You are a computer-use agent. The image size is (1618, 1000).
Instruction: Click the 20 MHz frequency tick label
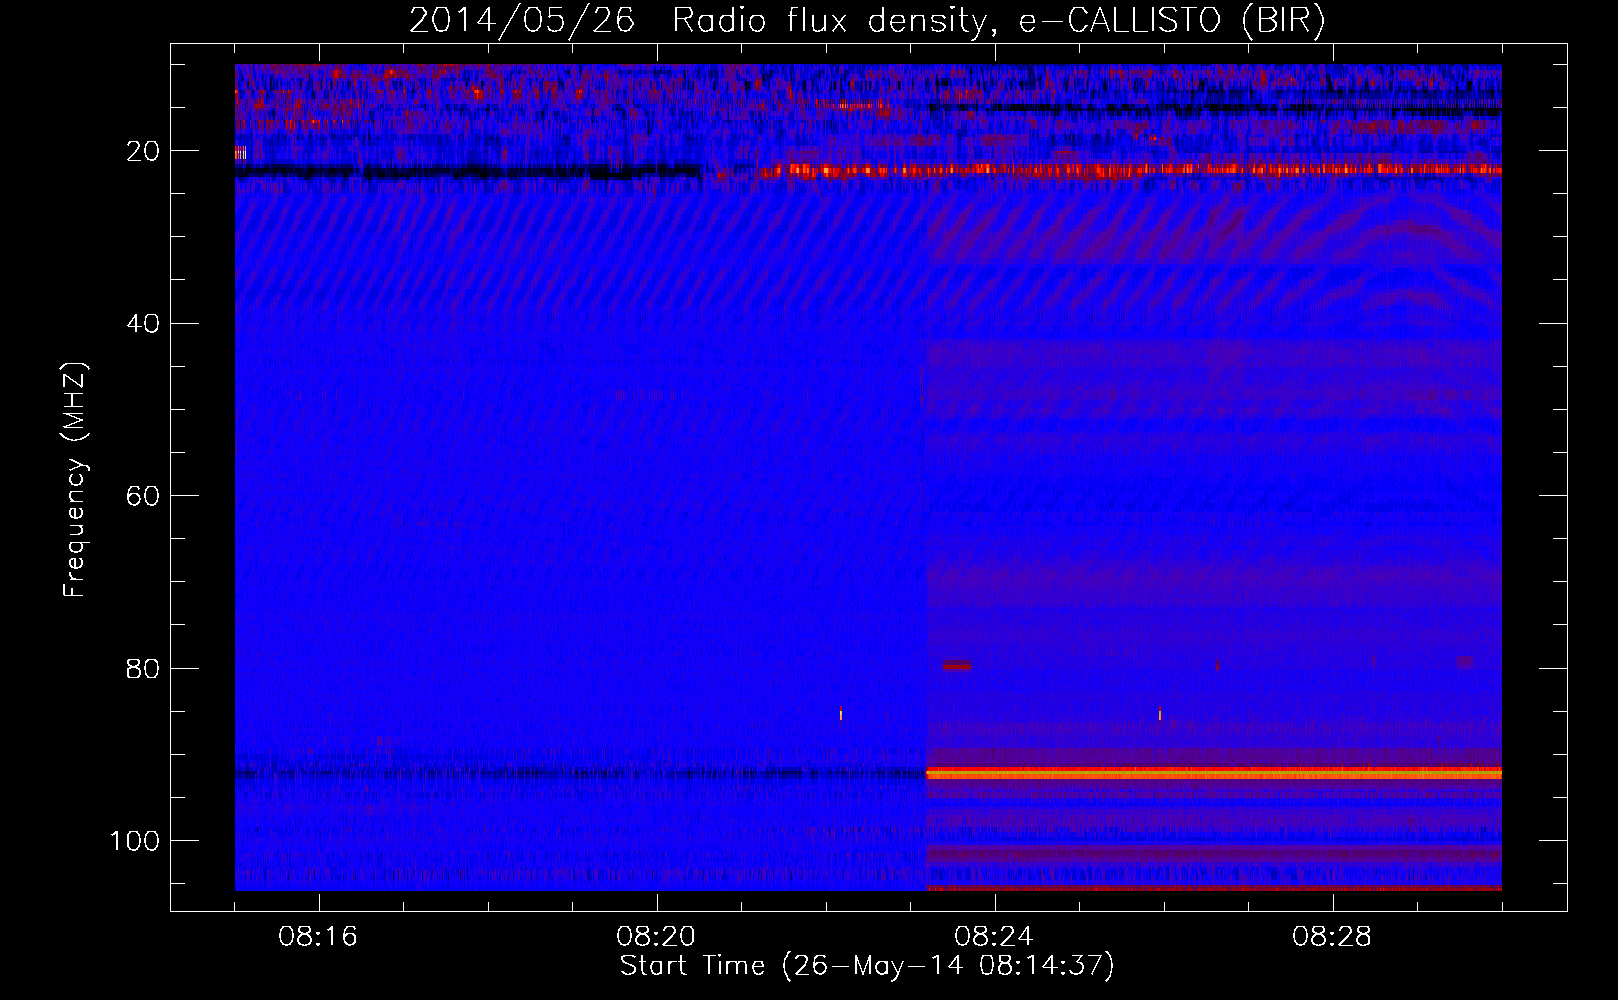(x=144, y=151)
